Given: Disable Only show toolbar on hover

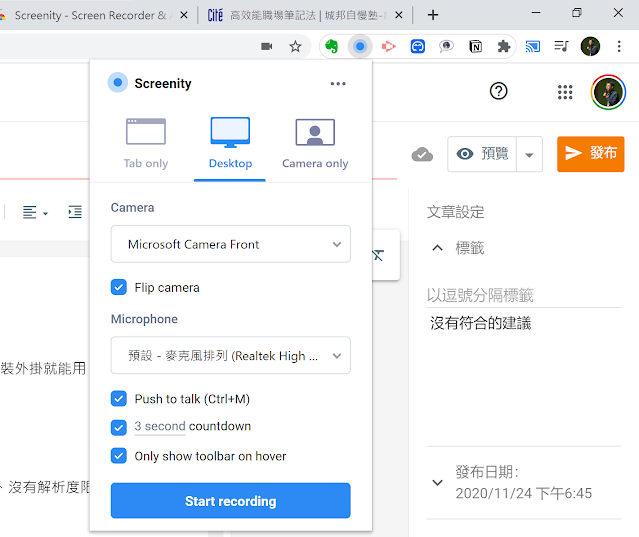Looking at the screenshot, I should tap(119, 456).
